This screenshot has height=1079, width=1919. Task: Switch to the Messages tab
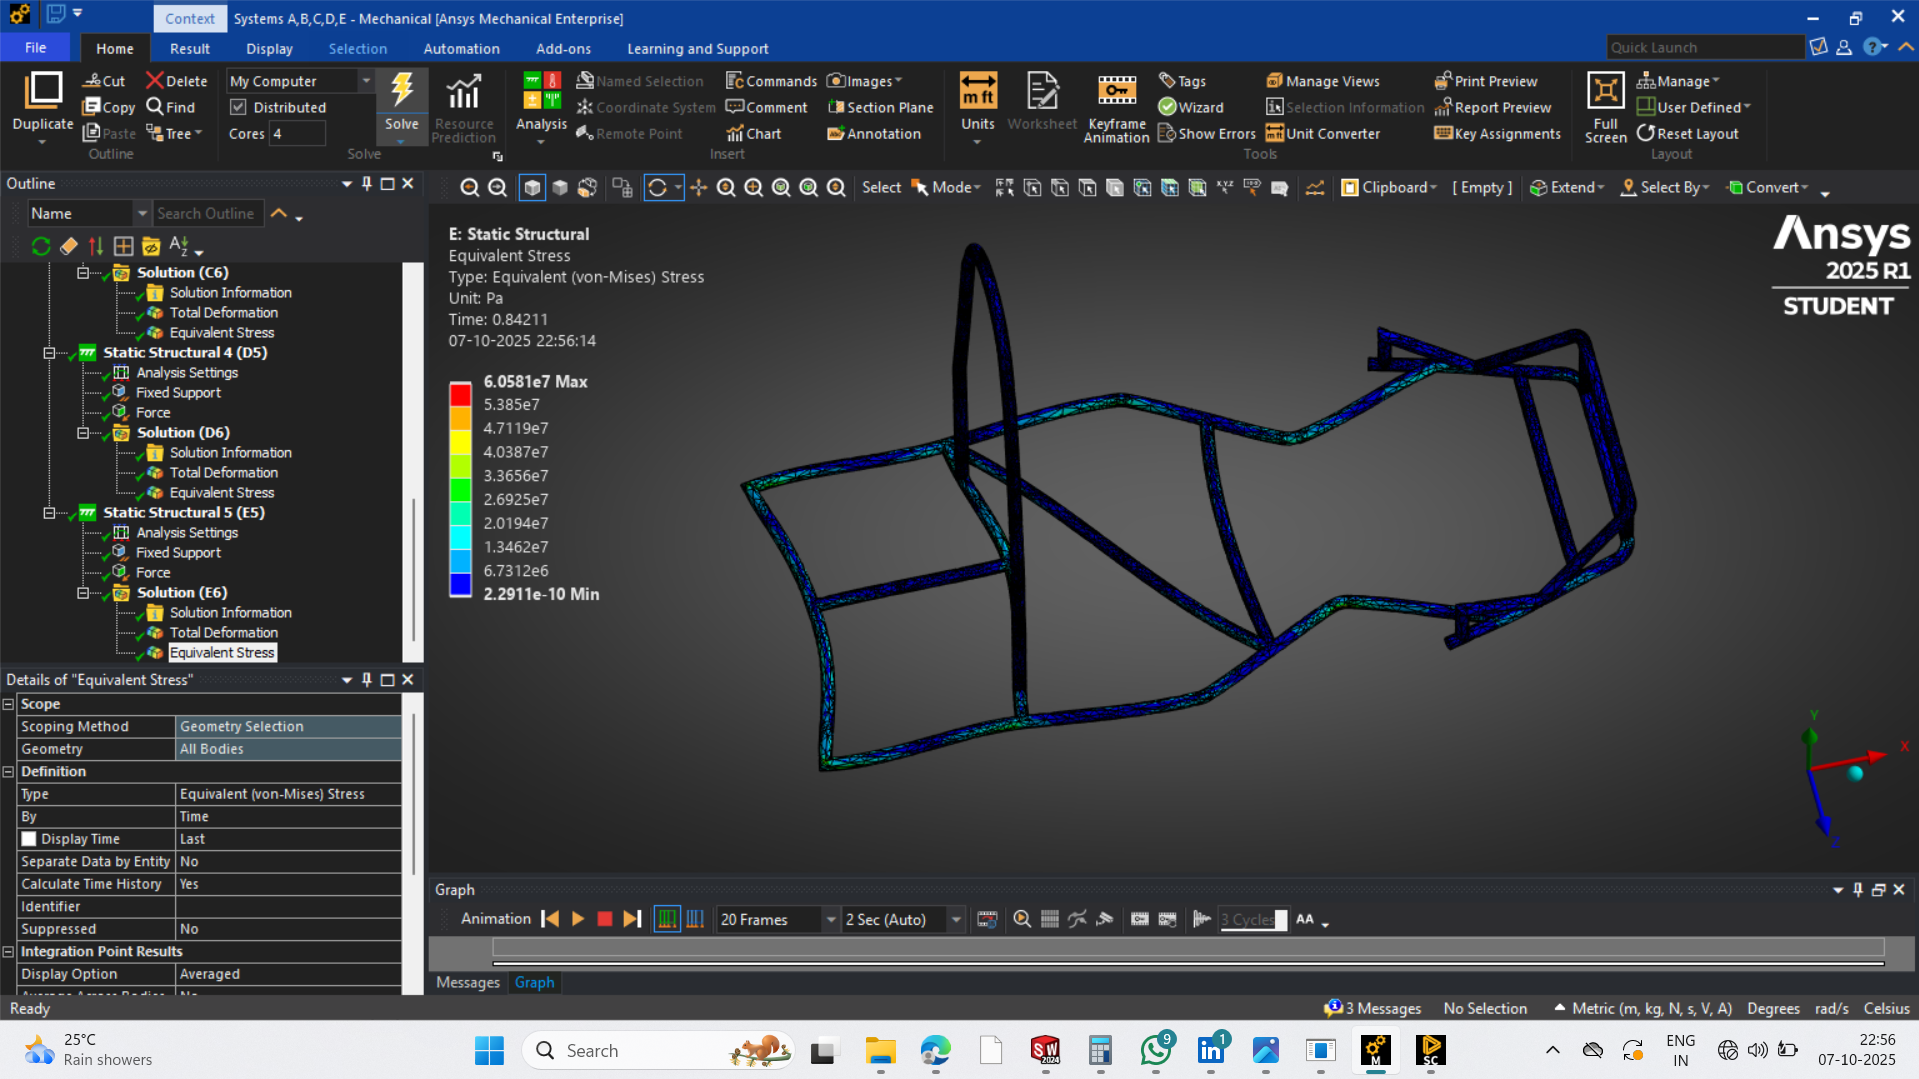[x=467, y=982]
